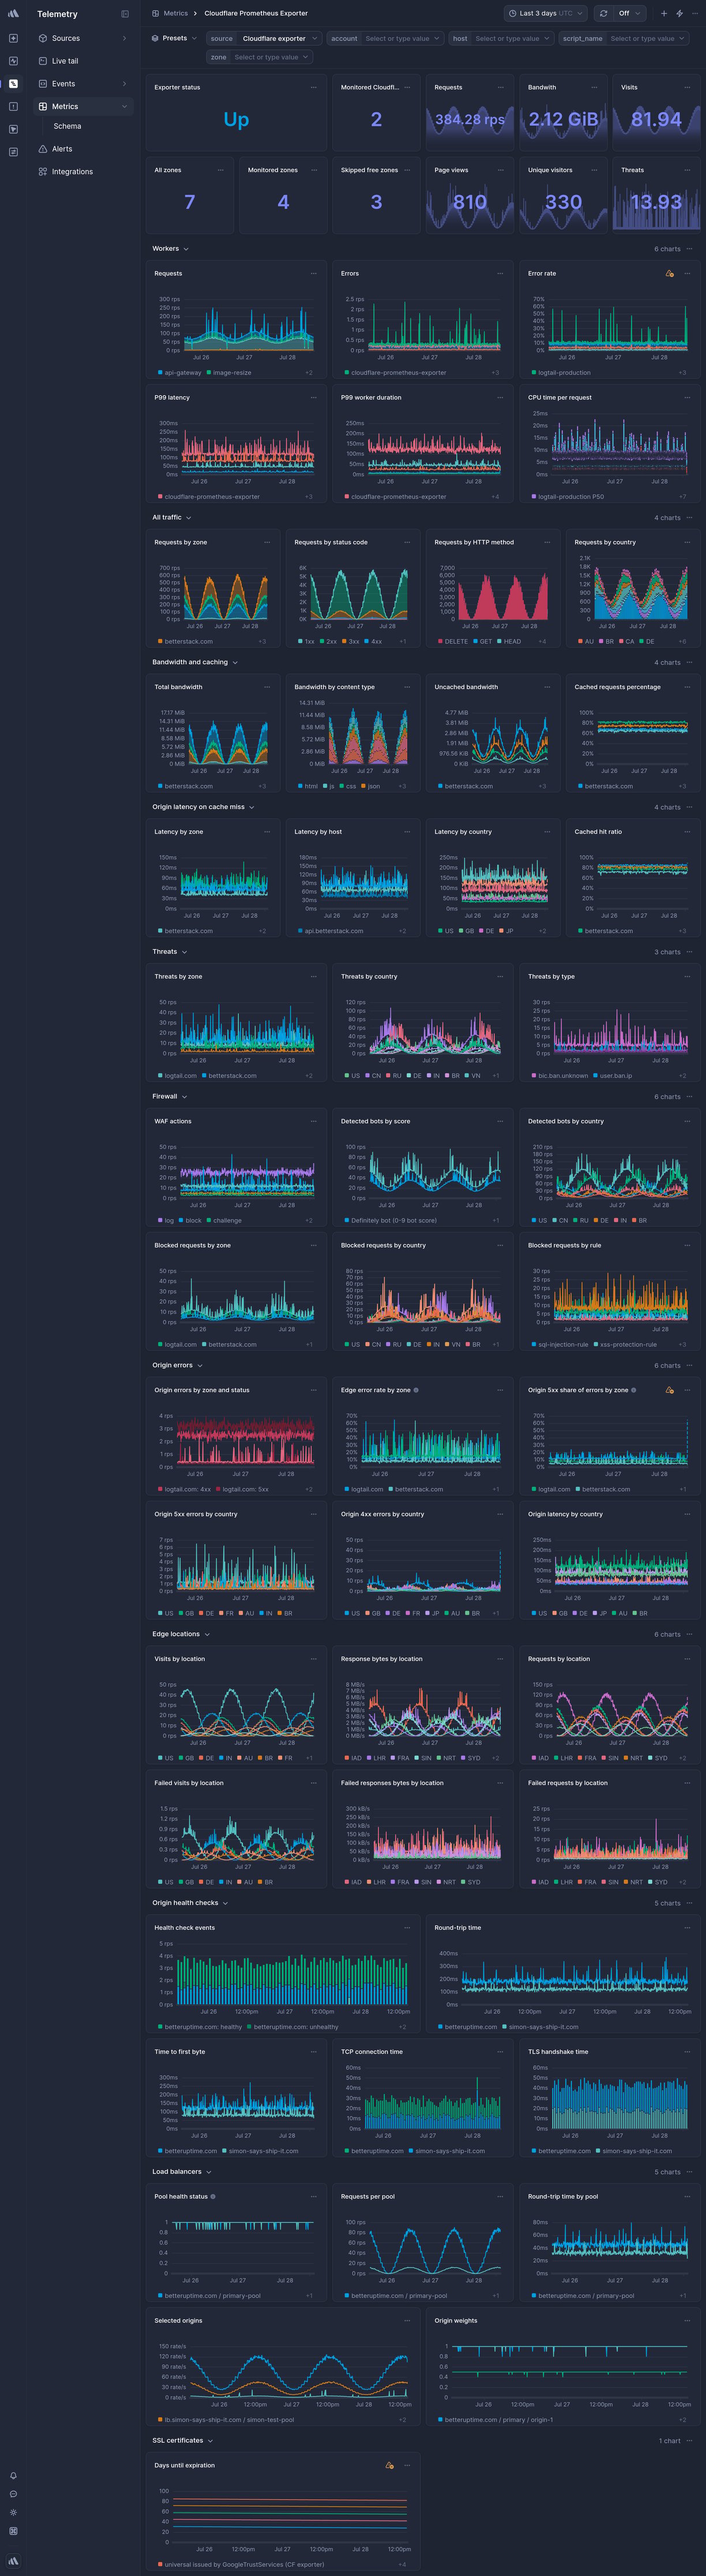
Task: Open the notifications bell in left rail
Action: (x=13, y=2475)
